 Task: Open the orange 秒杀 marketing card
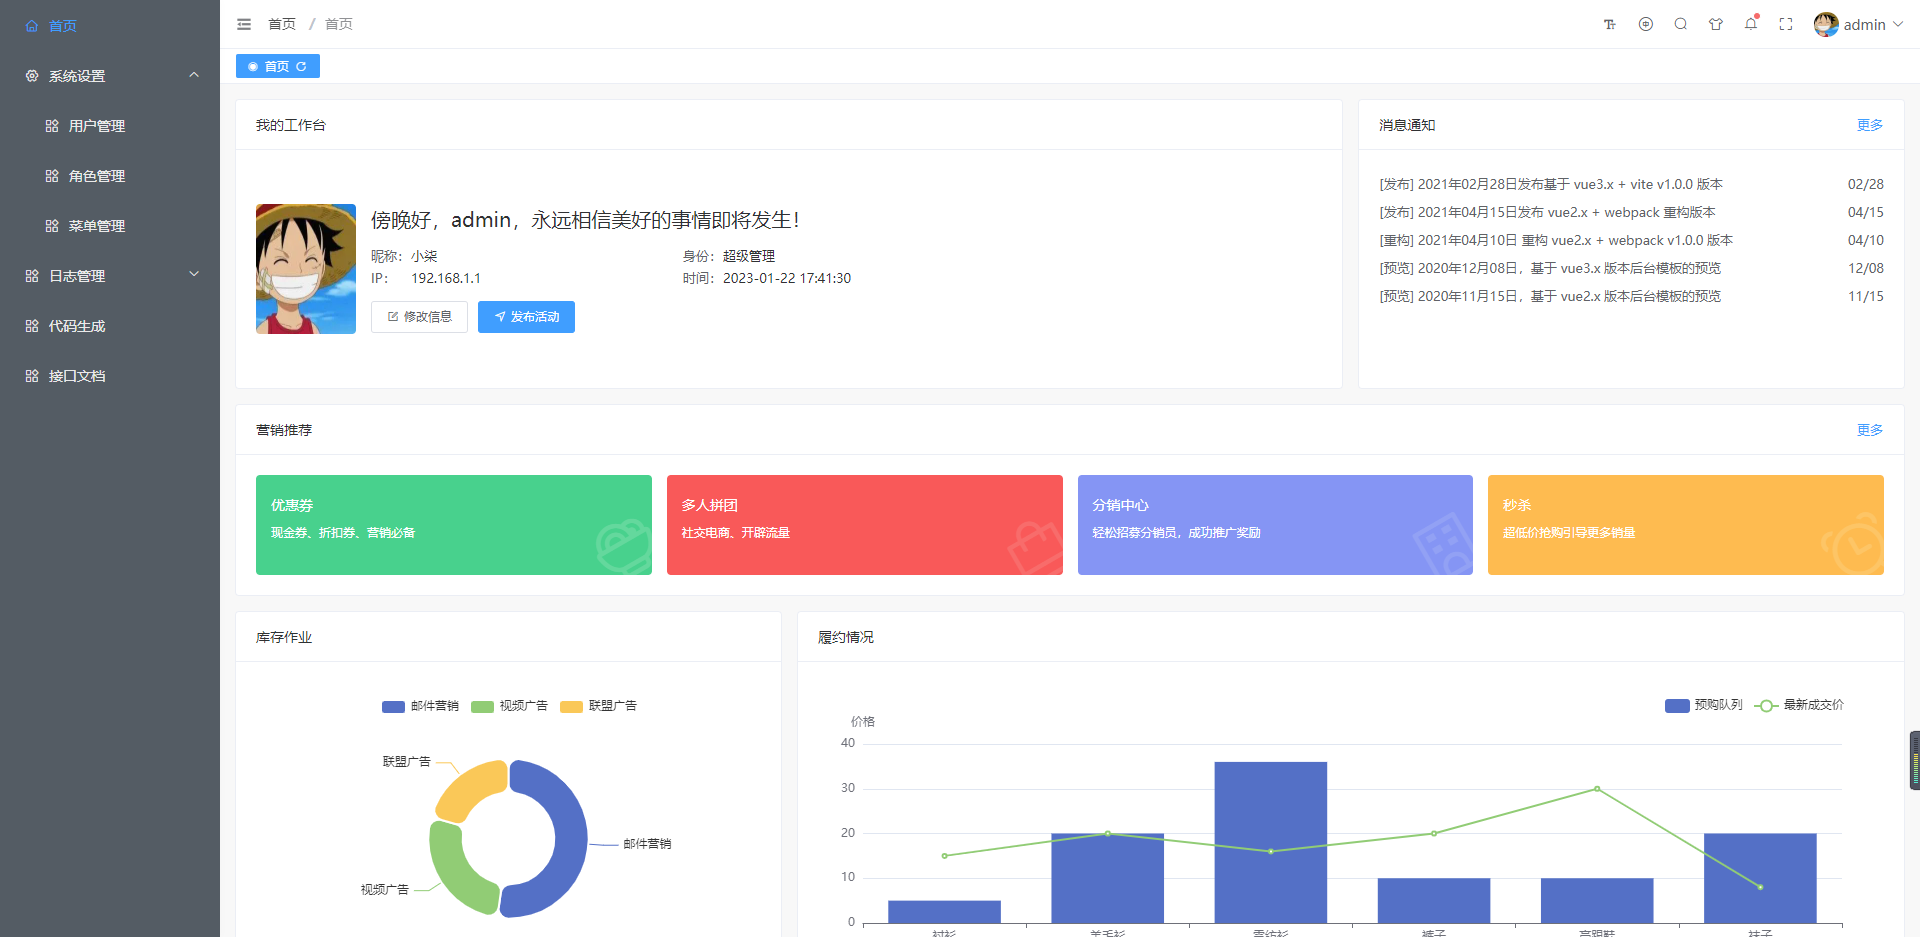(x=1686, y=525)
